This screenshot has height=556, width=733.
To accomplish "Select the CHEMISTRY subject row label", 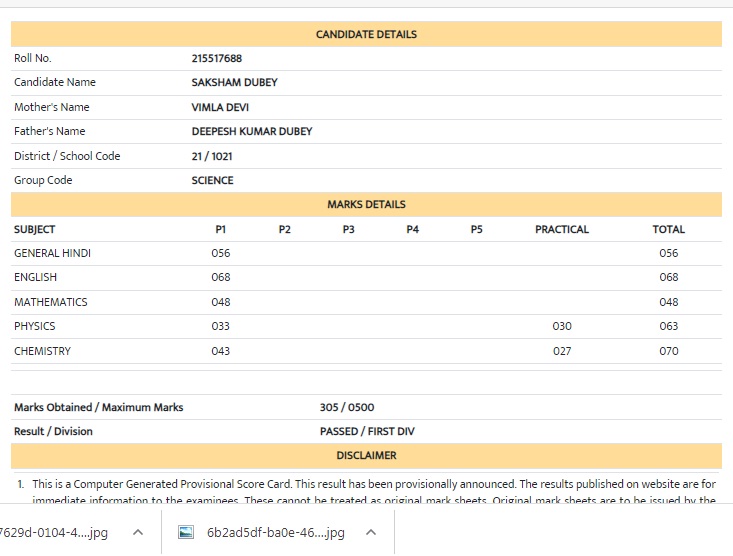I will tap(43, 351).
